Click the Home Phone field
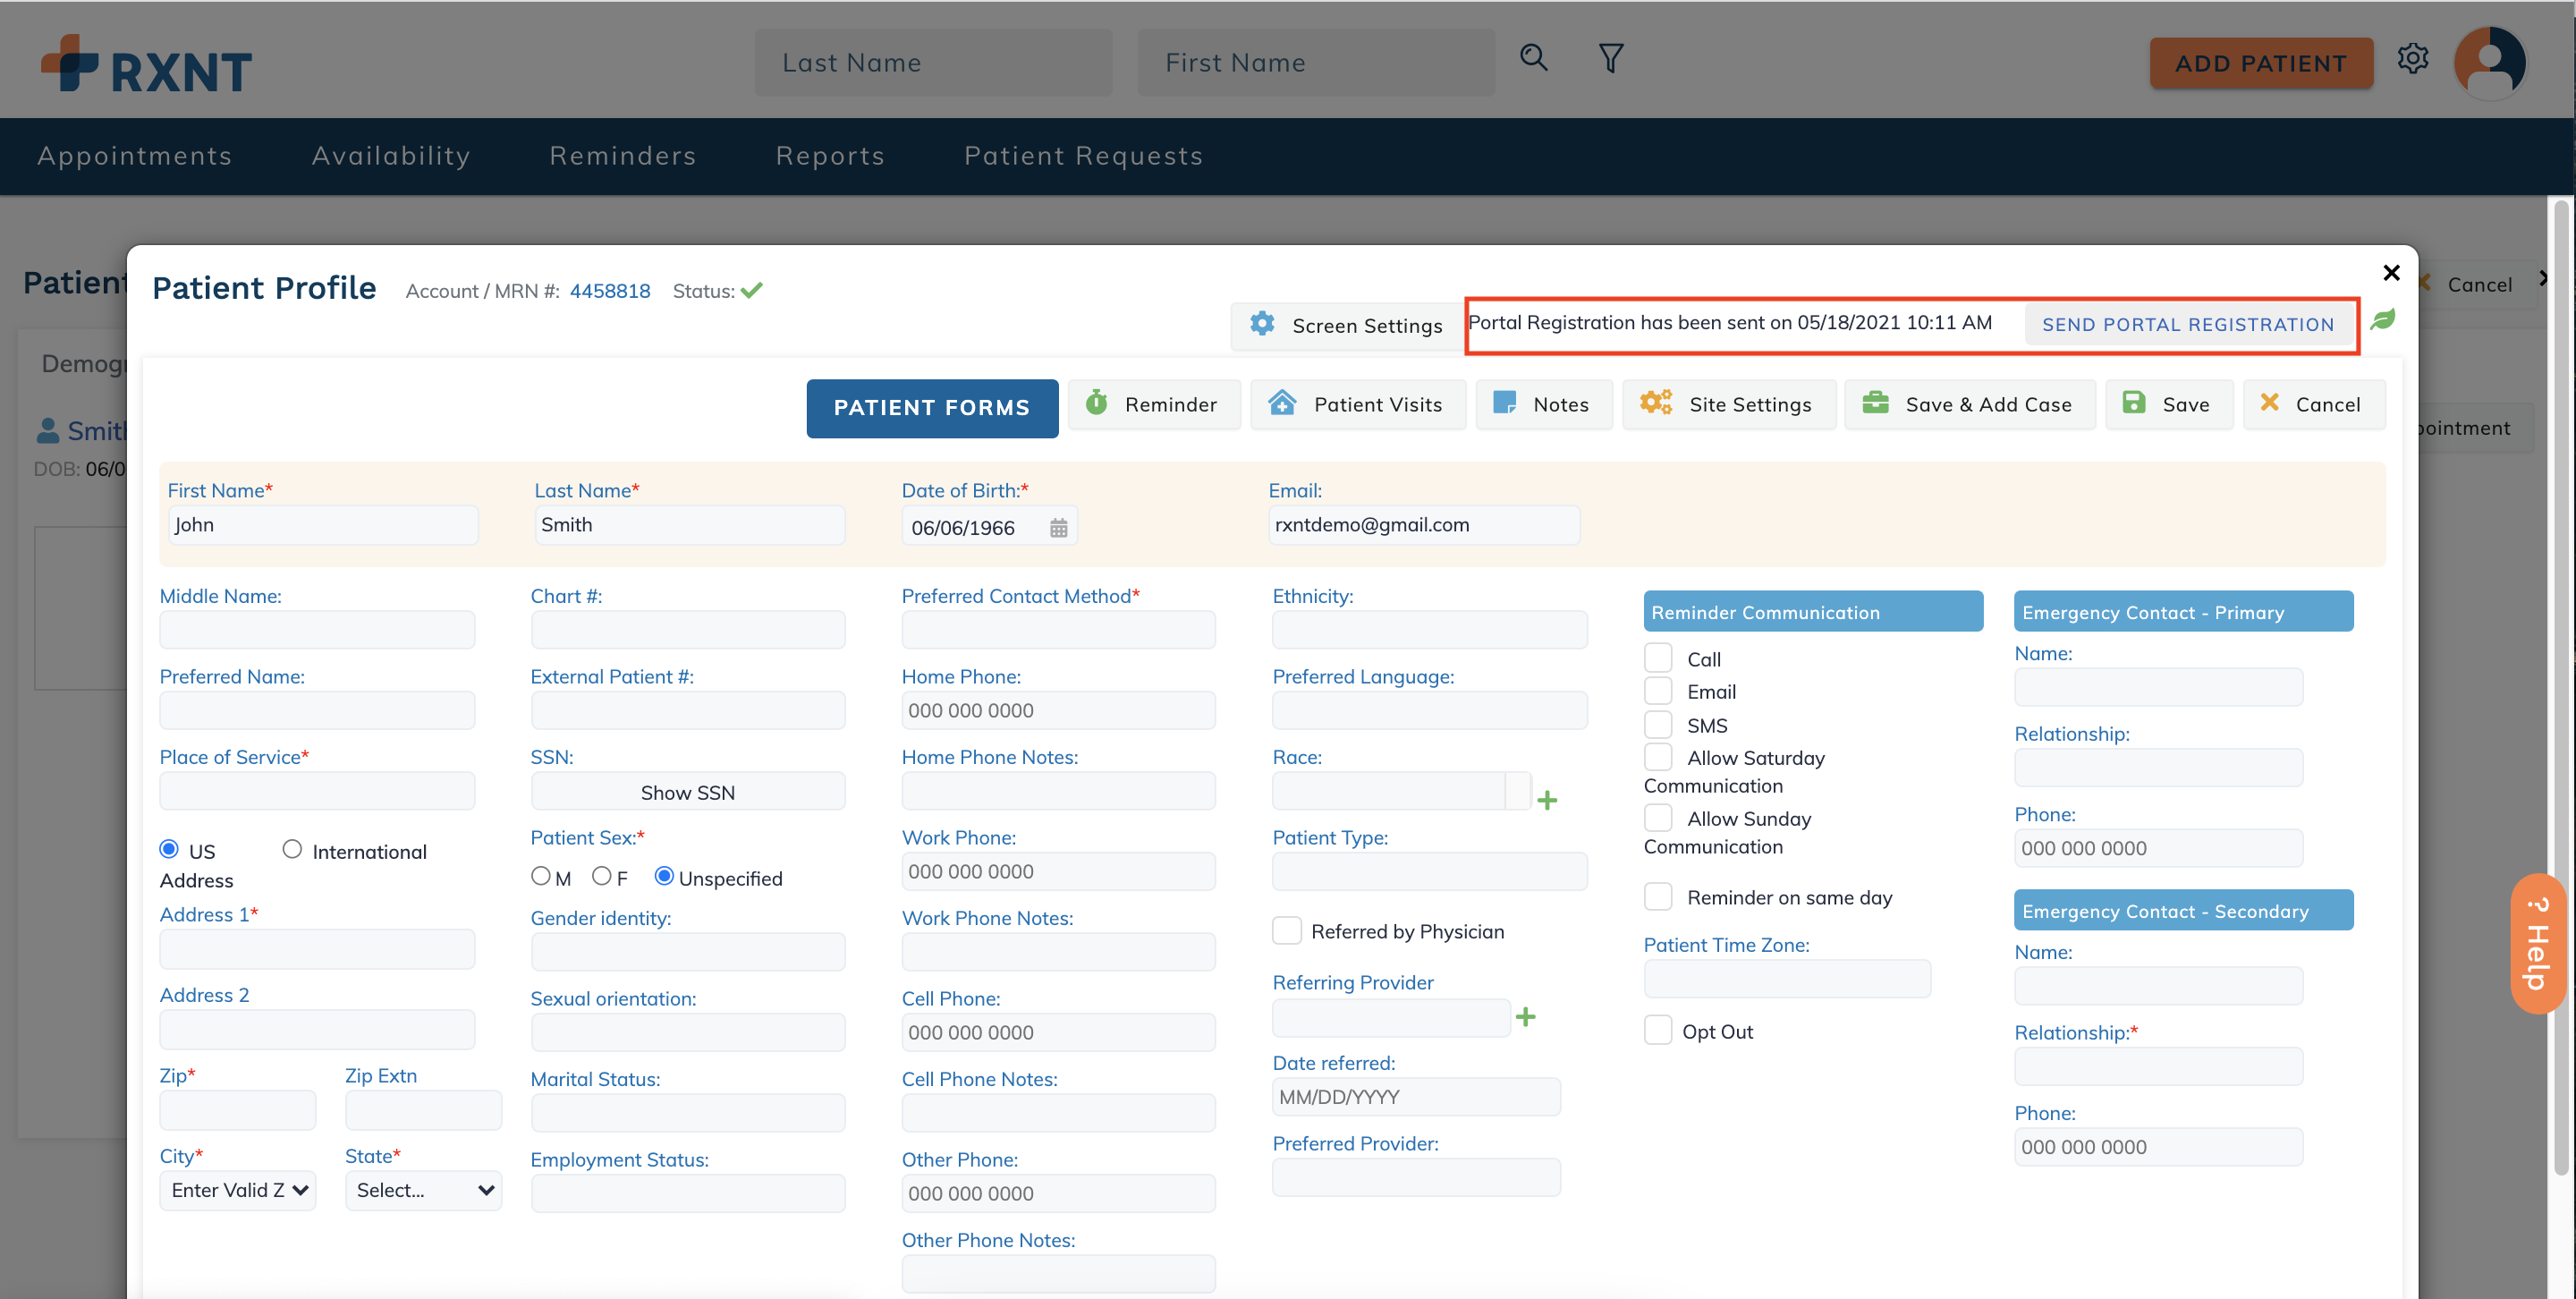2576x1299 pixels. 1058,710
